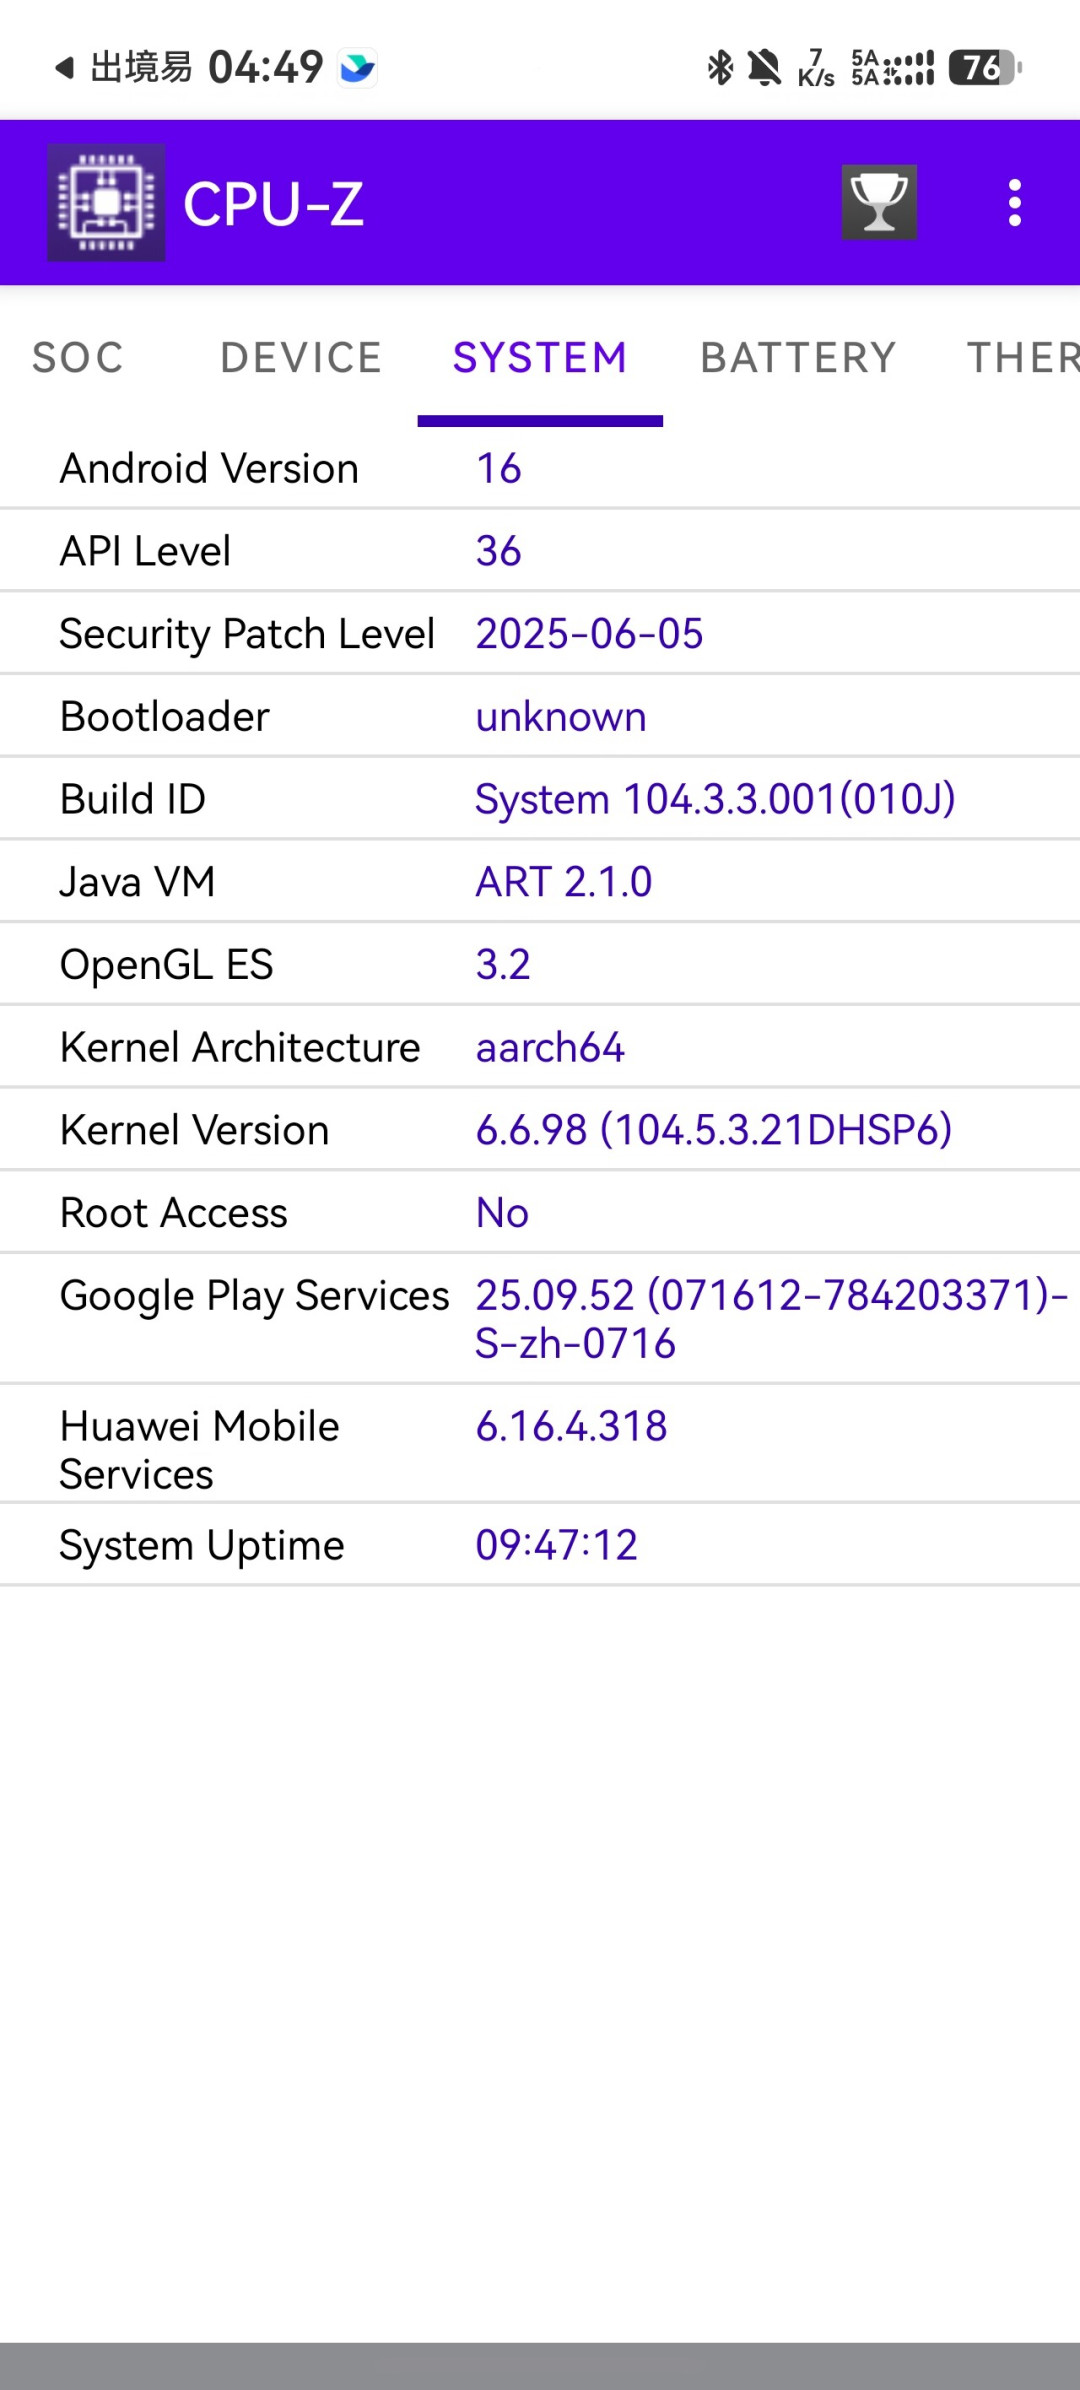Image resolution: width=1080 pixels, height=2390 pixels.
Task: Open the three-dot overflow menu
Action: point(1015,203)
